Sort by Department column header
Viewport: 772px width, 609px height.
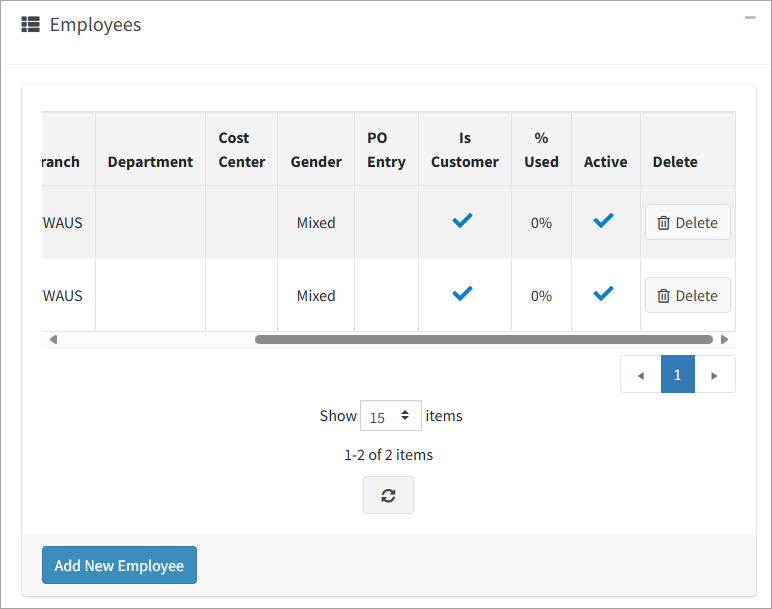click(x=150, y=161)
